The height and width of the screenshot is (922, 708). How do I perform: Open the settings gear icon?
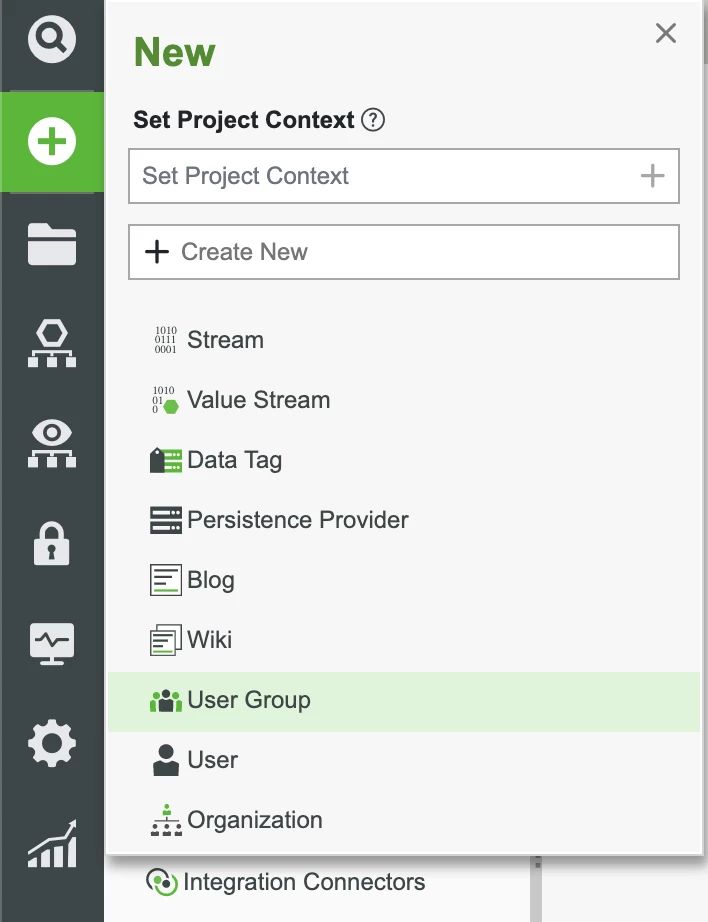pos(51,743)
